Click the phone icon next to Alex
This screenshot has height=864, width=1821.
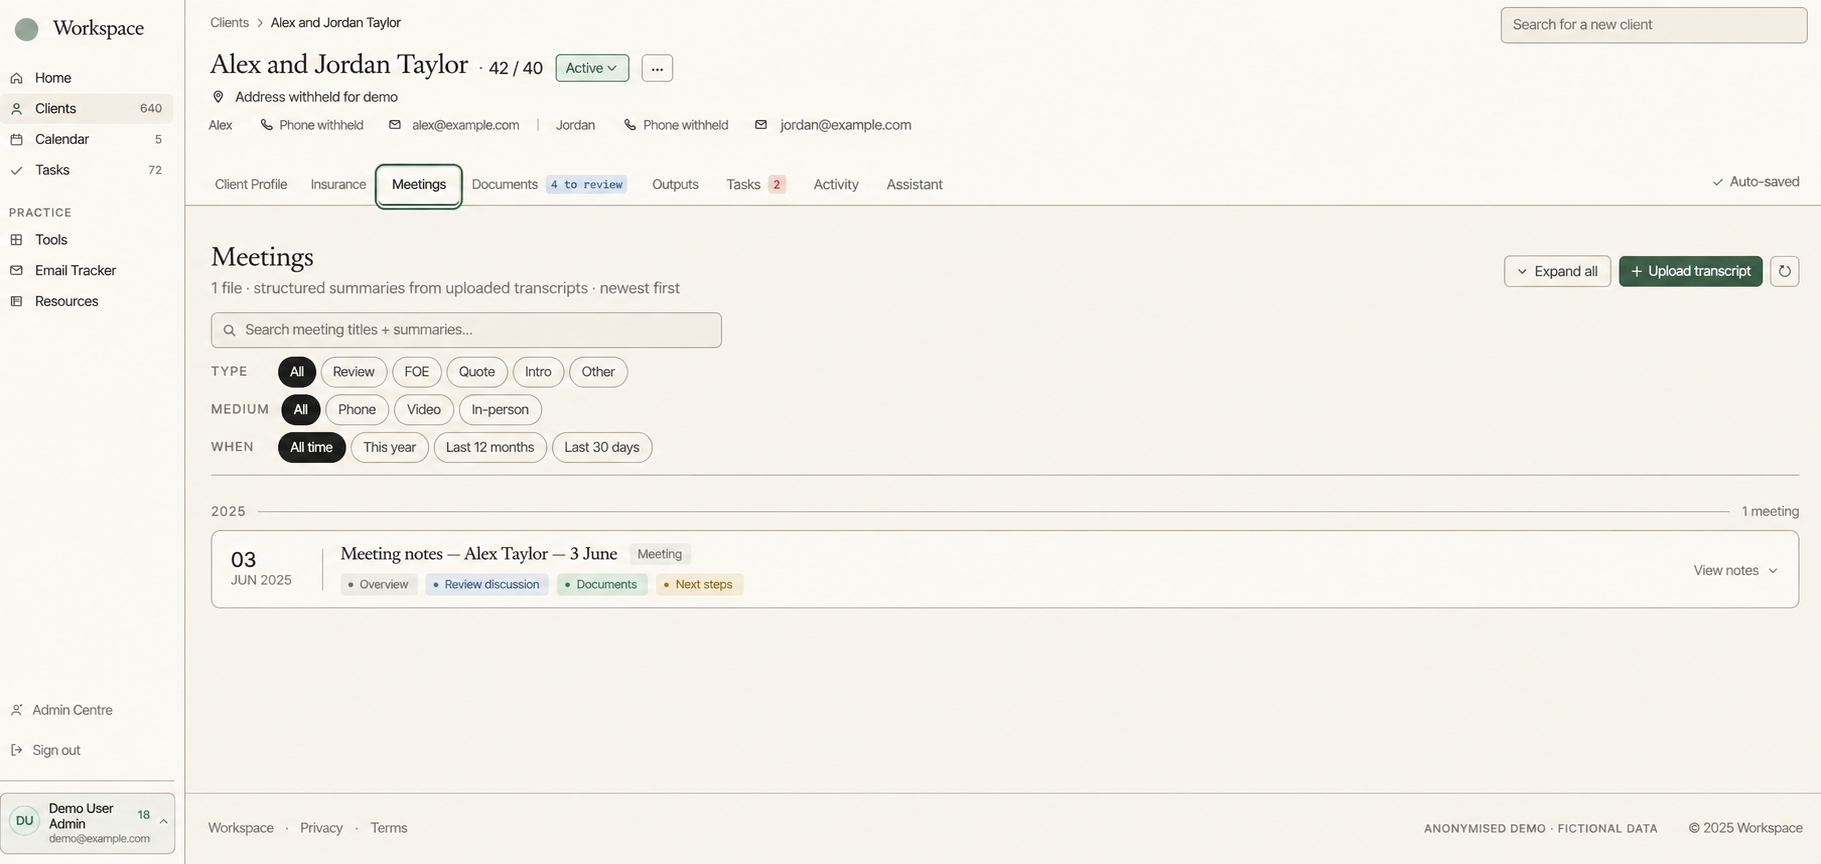coord(266,125)
